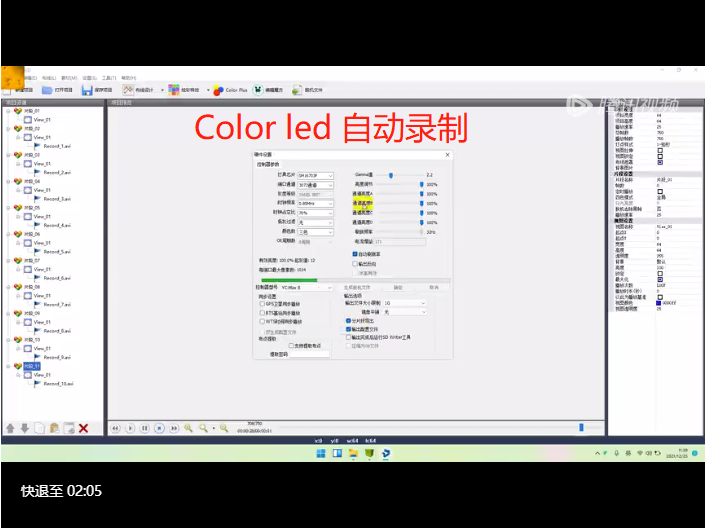Image resolution: width=706 pixels, height=528 pixels.
Task: Open the 素材(M) menu
Action: coord(69,78)
